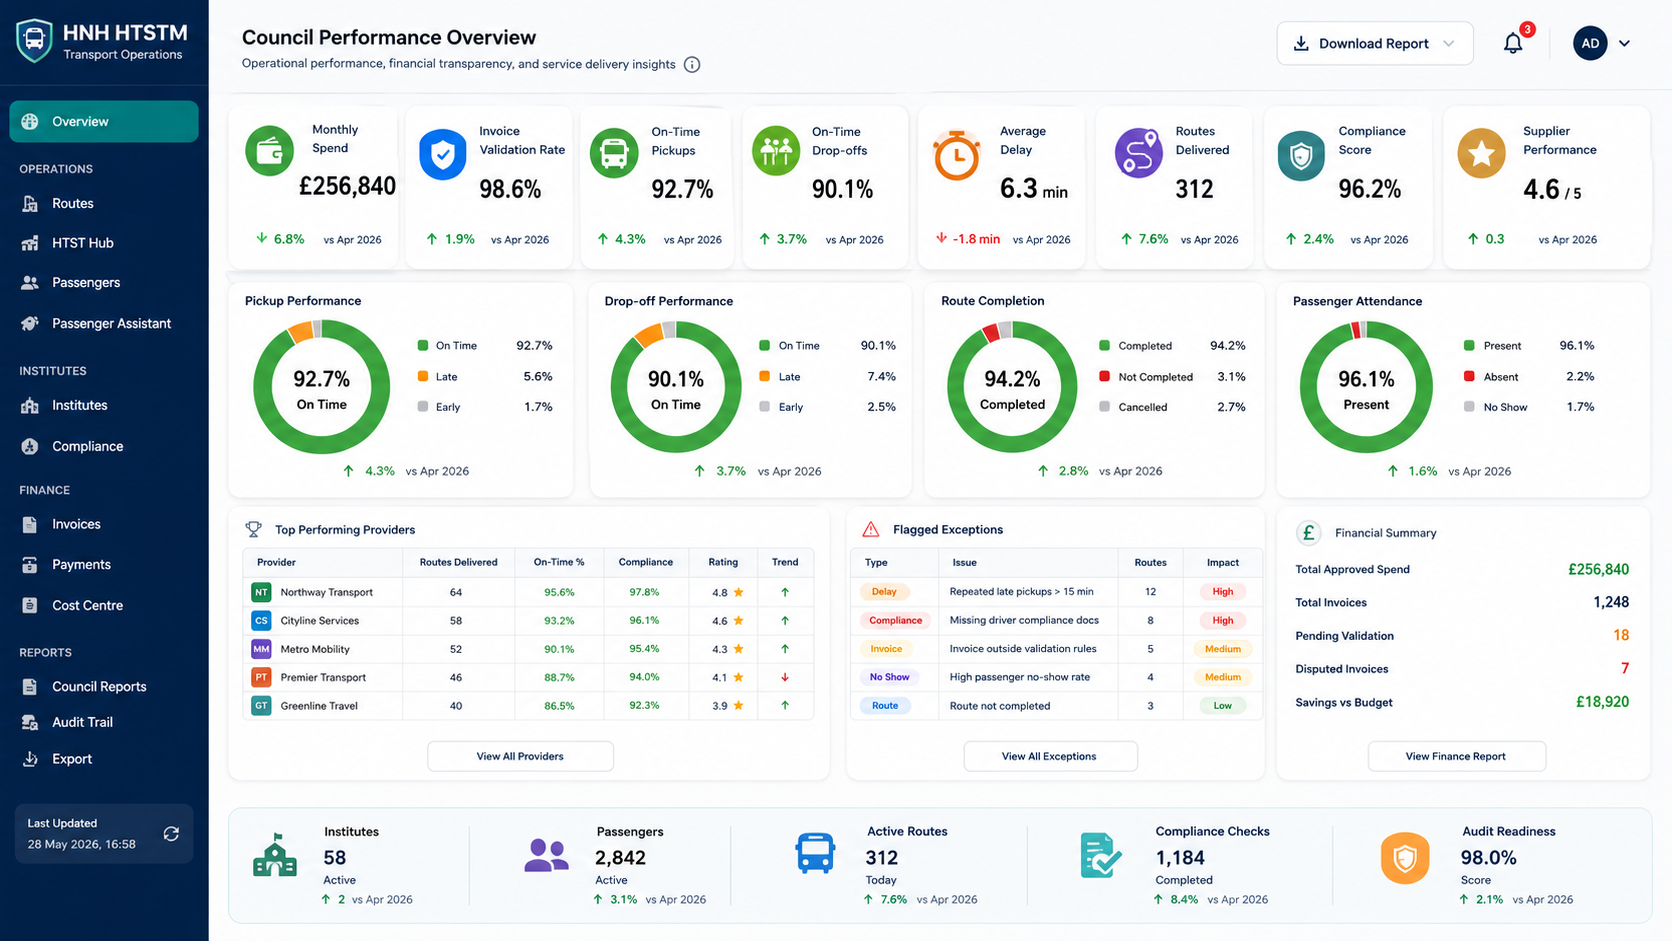Click the View All Providers button
Image resolution: width=1672 pixels, height=941 pixels.
click(520, 756)
